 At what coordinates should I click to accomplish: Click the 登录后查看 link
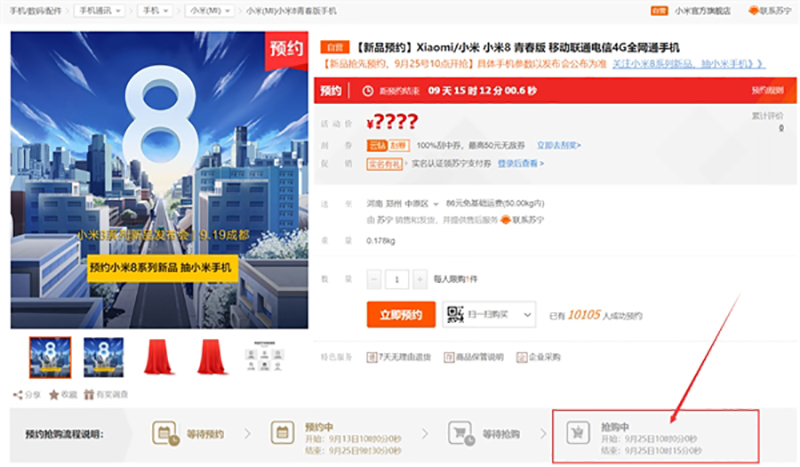(x=521, y=163)
